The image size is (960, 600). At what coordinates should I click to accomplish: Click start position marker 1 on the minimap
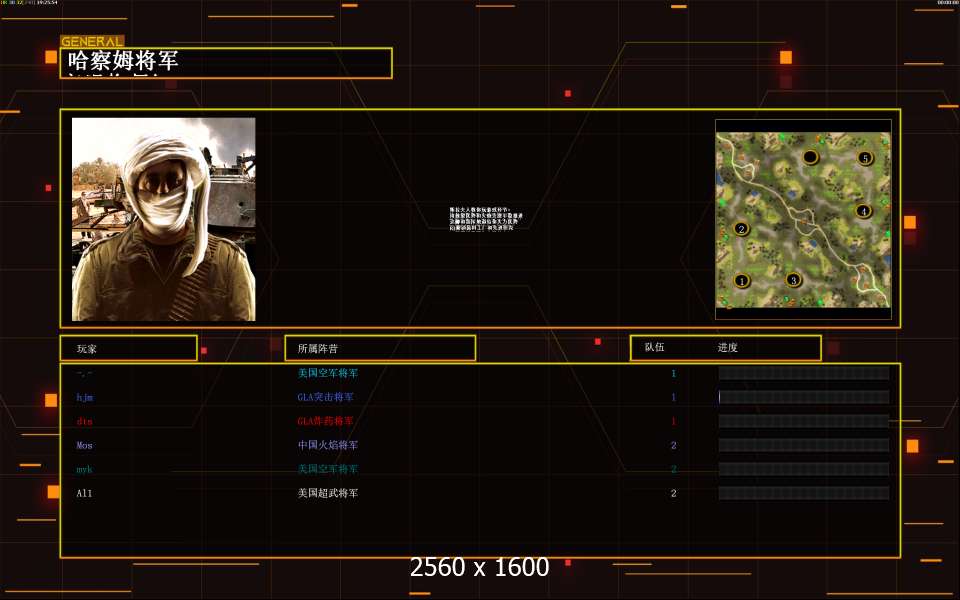741,281
